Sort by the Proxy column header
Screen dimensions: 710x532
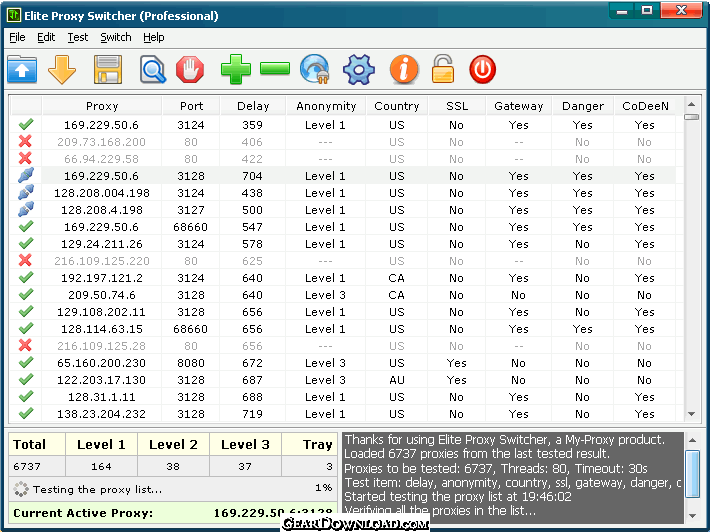click(102, 106)
